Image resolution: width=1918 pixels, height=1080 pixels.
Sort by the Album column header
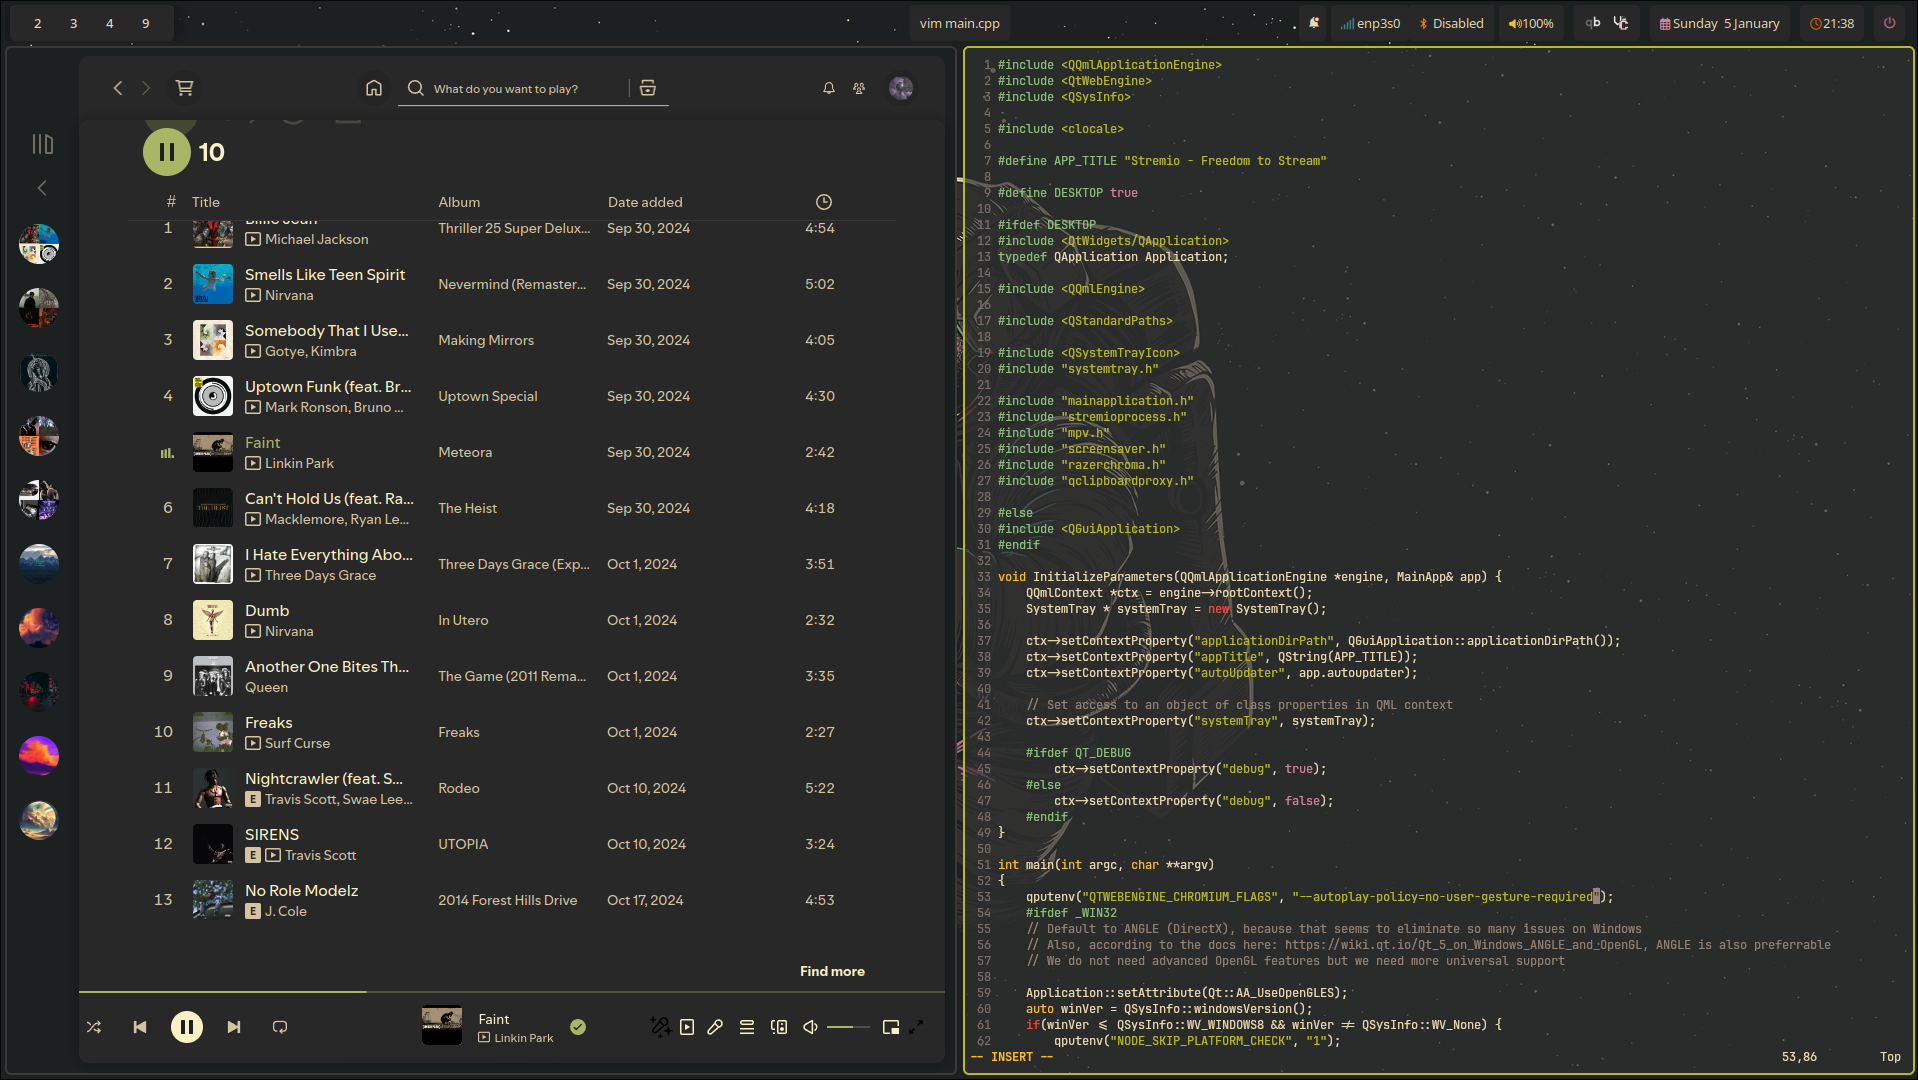click(x=459, y=202)
